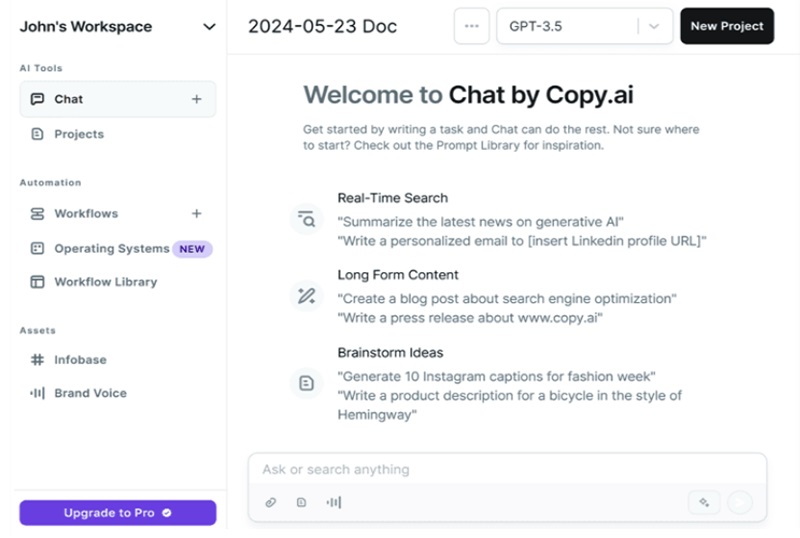Open the GPT-3.5 model selector
This screenshot has height=538, width=800.
pos(585,26)
